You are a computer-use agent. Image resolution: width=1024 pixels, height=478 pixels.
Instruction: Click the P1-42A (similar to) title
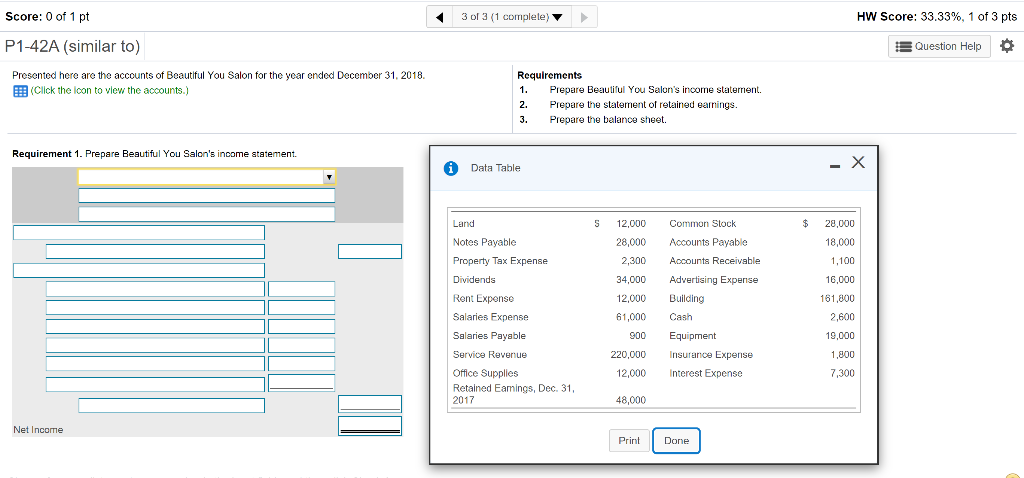(72, 46)
